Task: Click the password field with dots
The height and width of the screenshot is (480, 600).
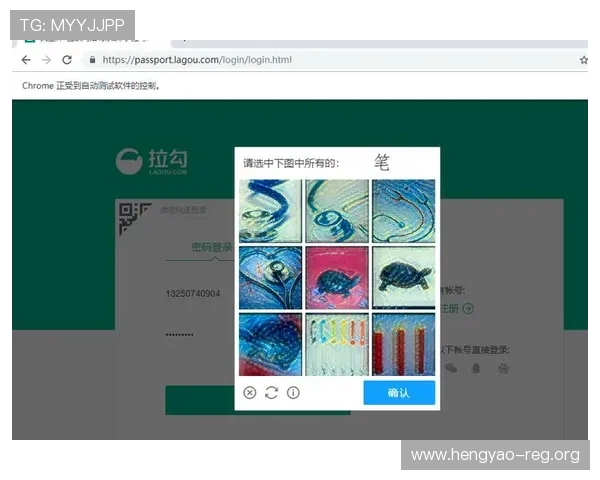Action: coord(179,335)
